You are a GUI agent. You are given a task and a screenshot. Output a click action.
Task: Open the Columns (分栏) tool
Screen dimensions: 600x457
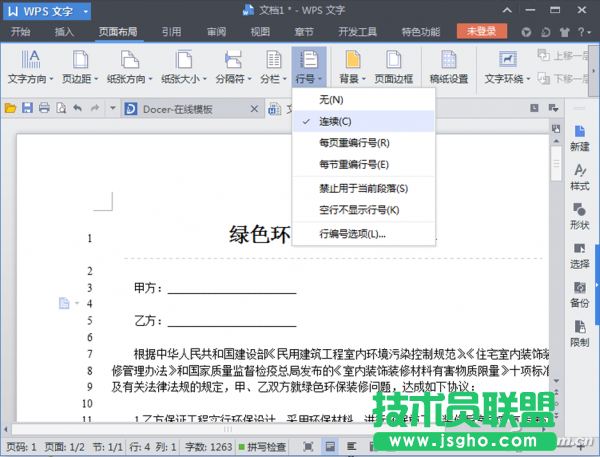(x=273, y=67)
